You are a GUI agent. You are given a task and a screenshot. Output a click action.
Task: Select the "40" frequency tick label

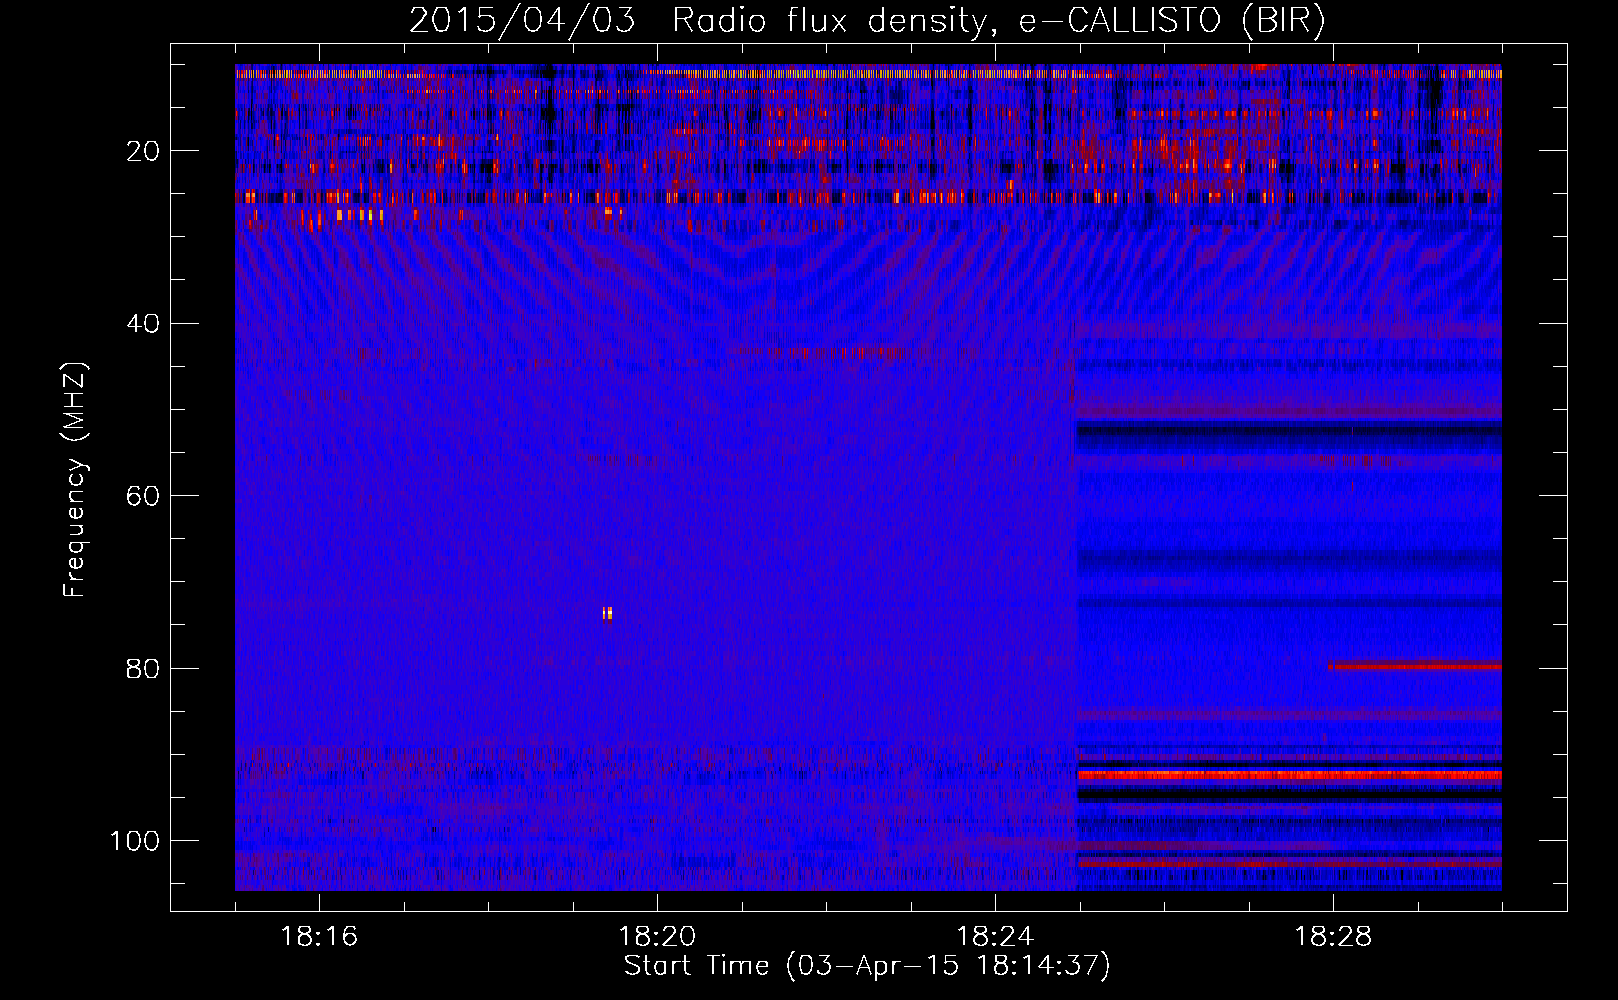point(143,324)
